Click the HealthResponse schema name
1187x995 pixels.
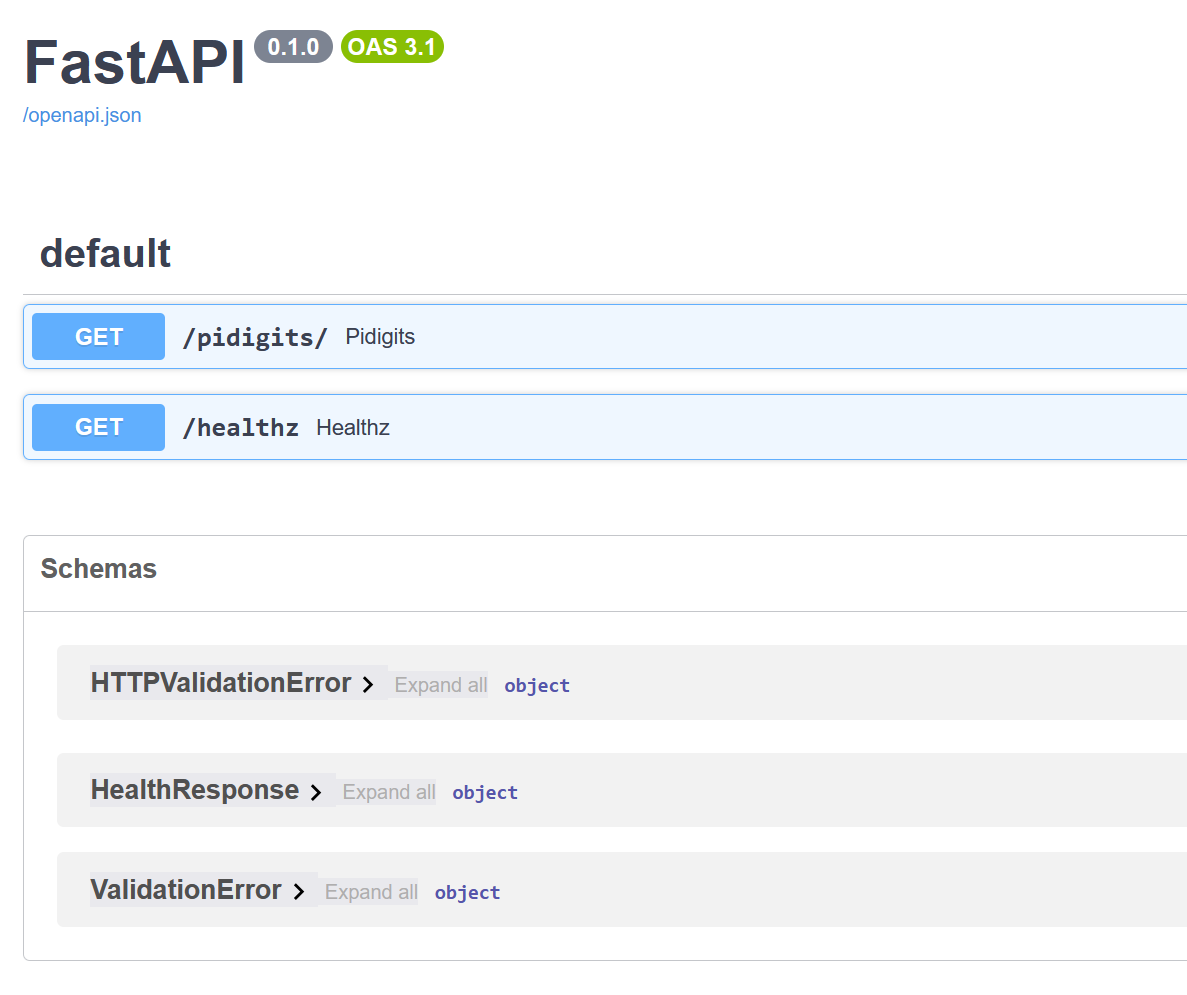pyautogui.click(x=195, y=790)
